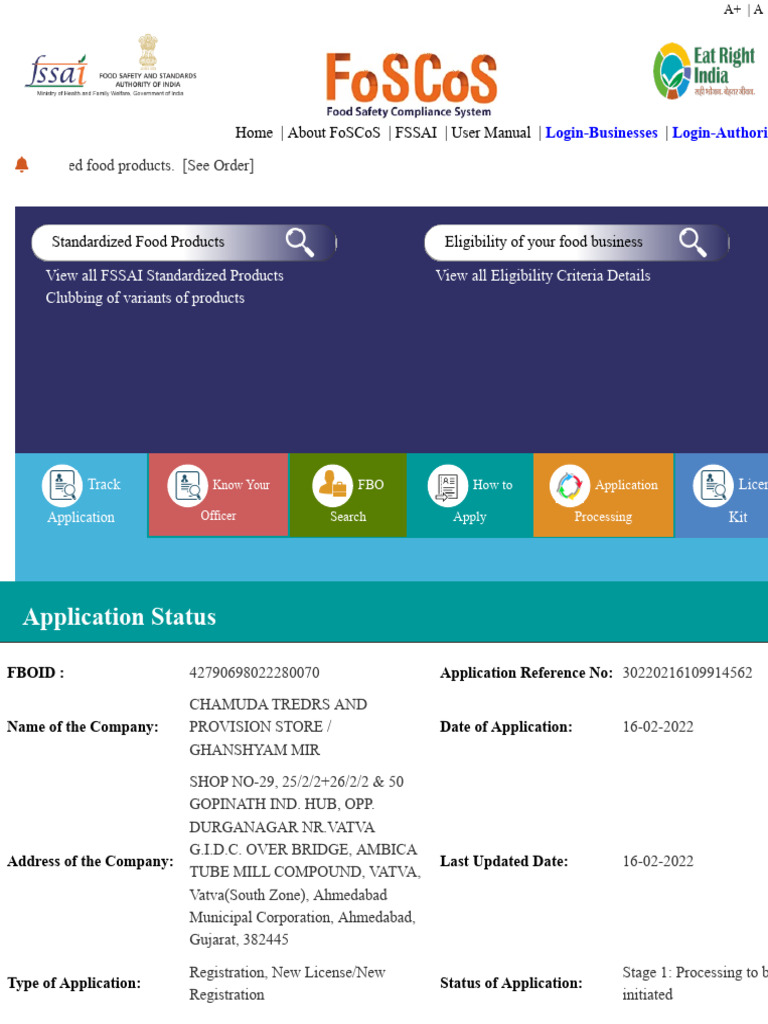Image resolution: width=768 pixels, height=1024 pixels.
Task: Click the Track Application icon
Action: point(62,485)
